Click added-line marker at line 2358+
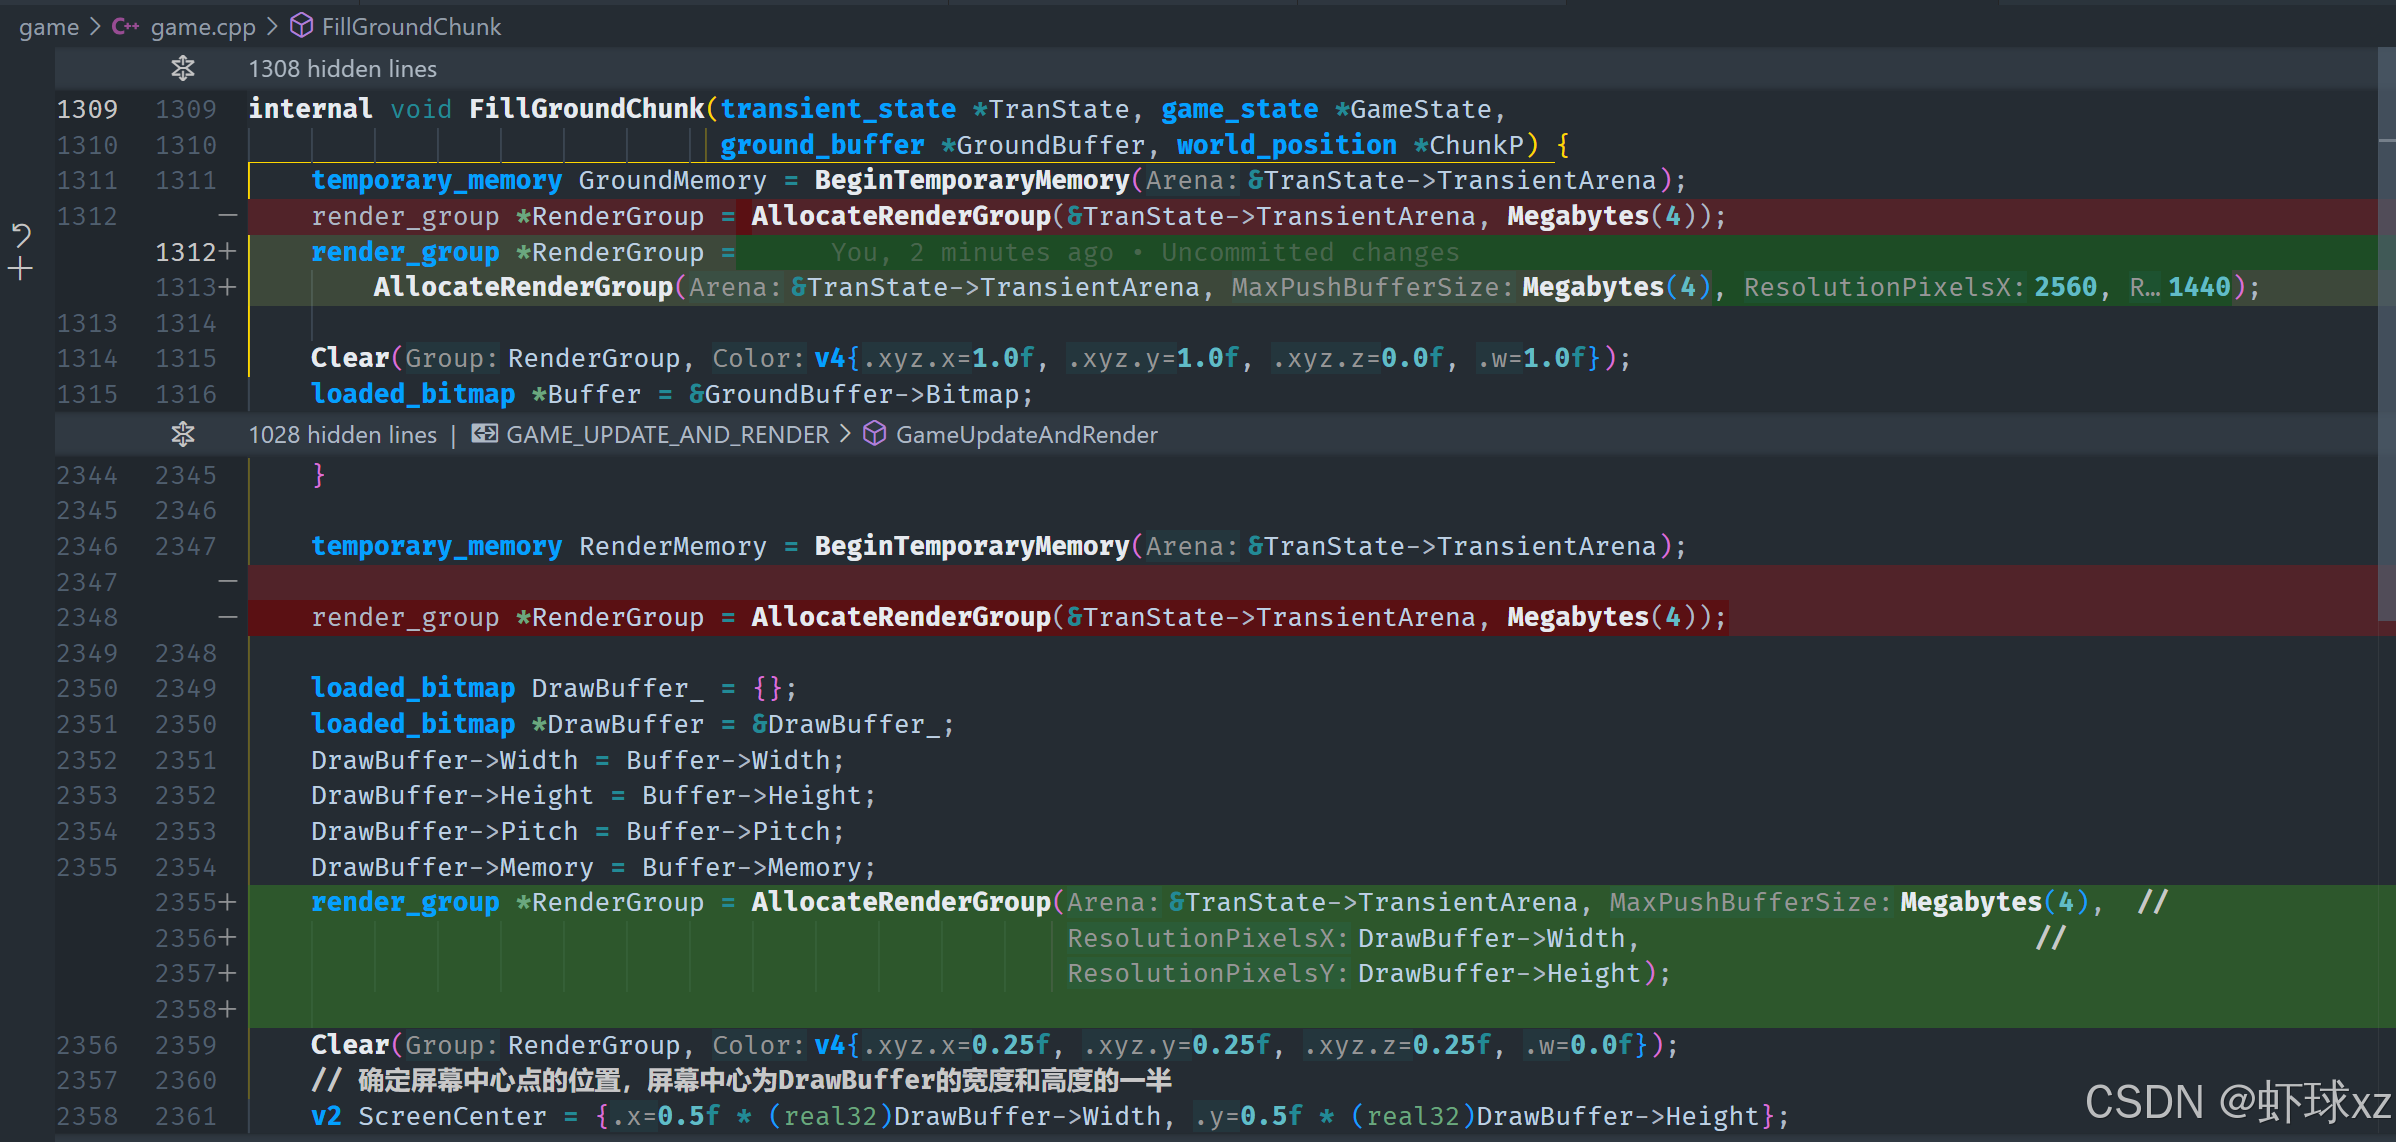This screenshot has width=2396, height=1142. pyautogui.click(x=228, y=1009)
